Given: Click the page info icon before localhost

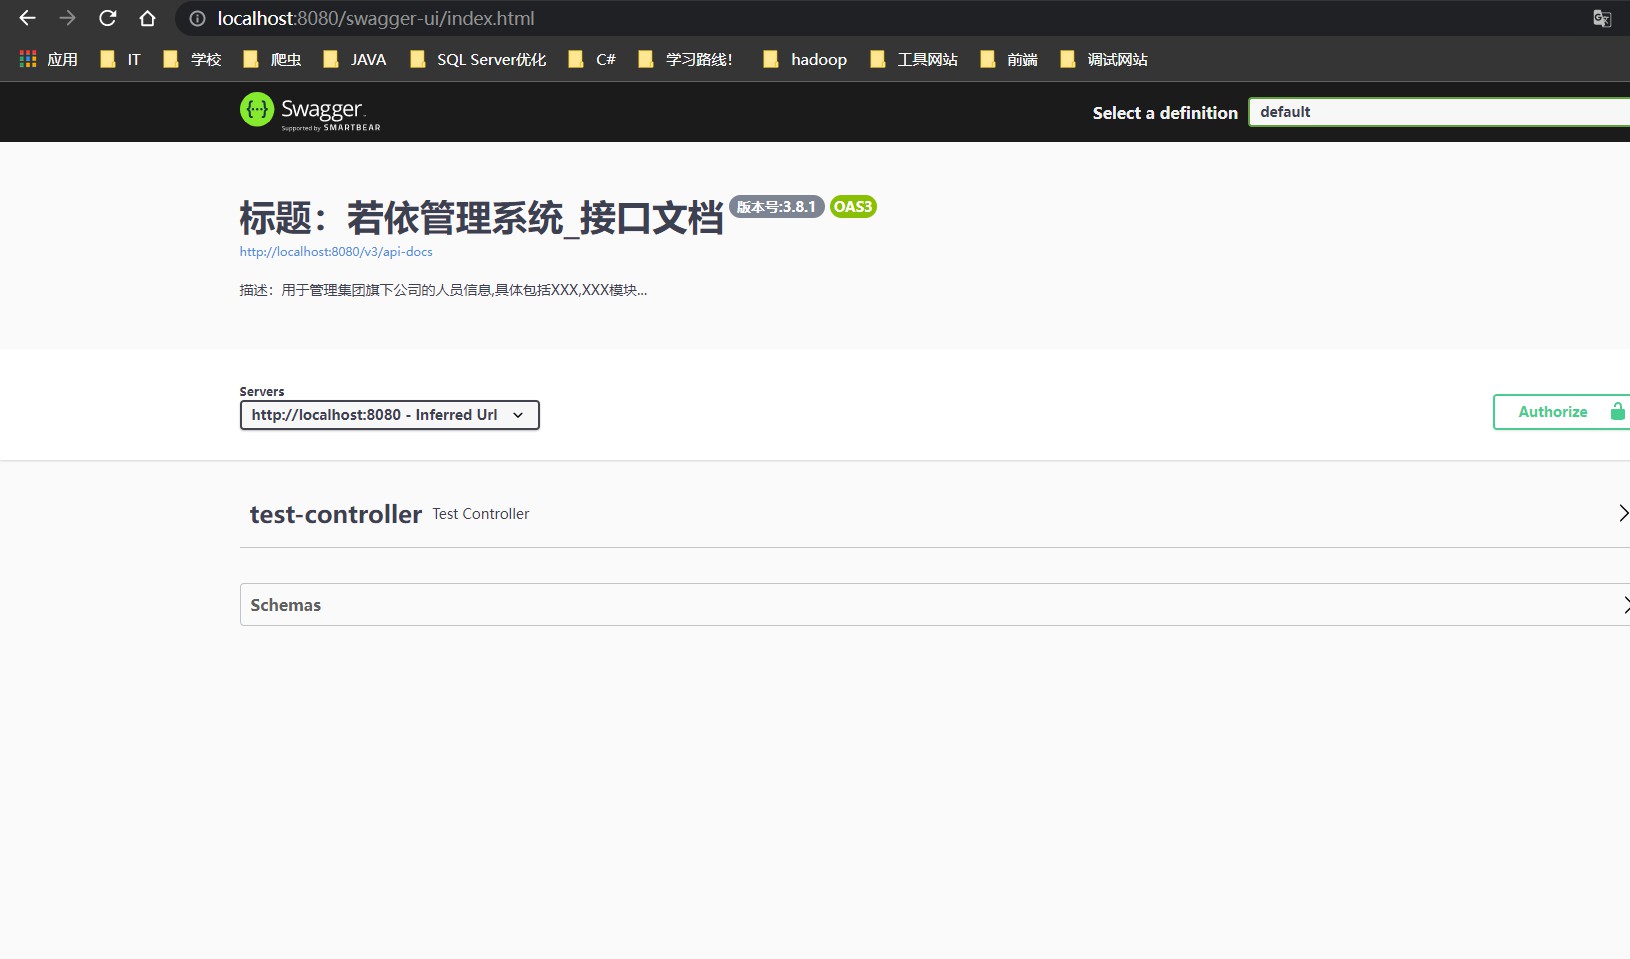Looking at the screenshot, I should tap(196, 18).
